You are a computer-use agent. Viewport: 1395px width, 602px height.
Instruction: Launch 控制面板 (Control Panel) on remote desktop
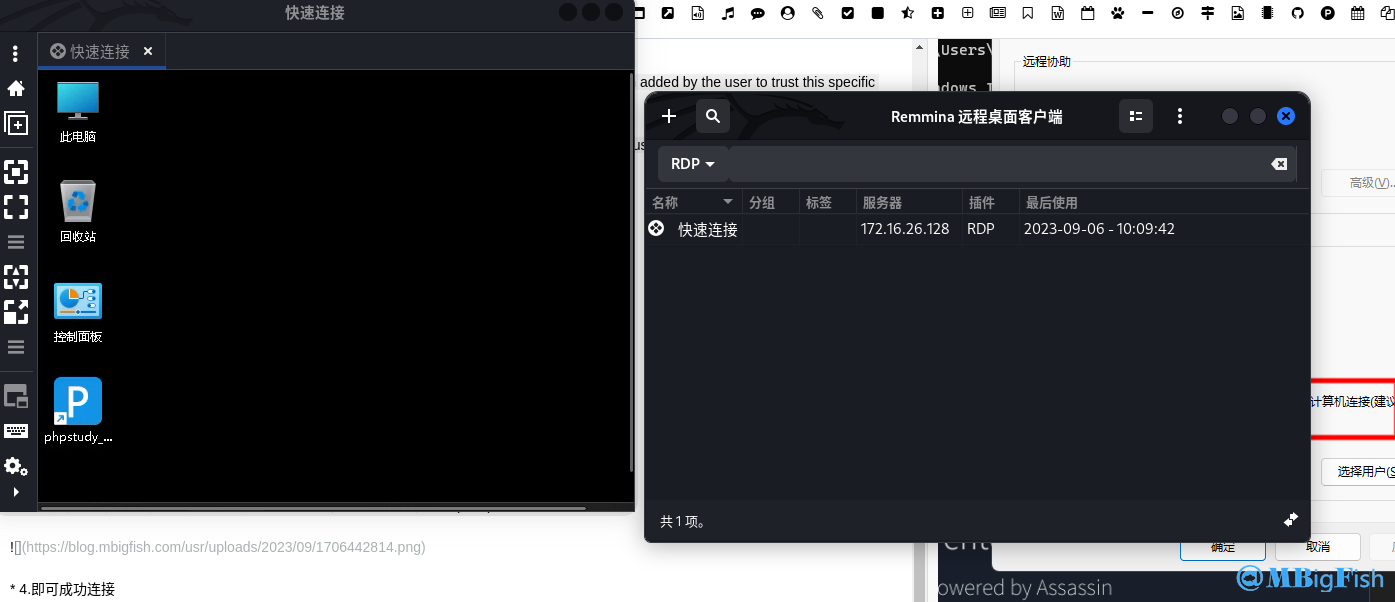[77, 310]
